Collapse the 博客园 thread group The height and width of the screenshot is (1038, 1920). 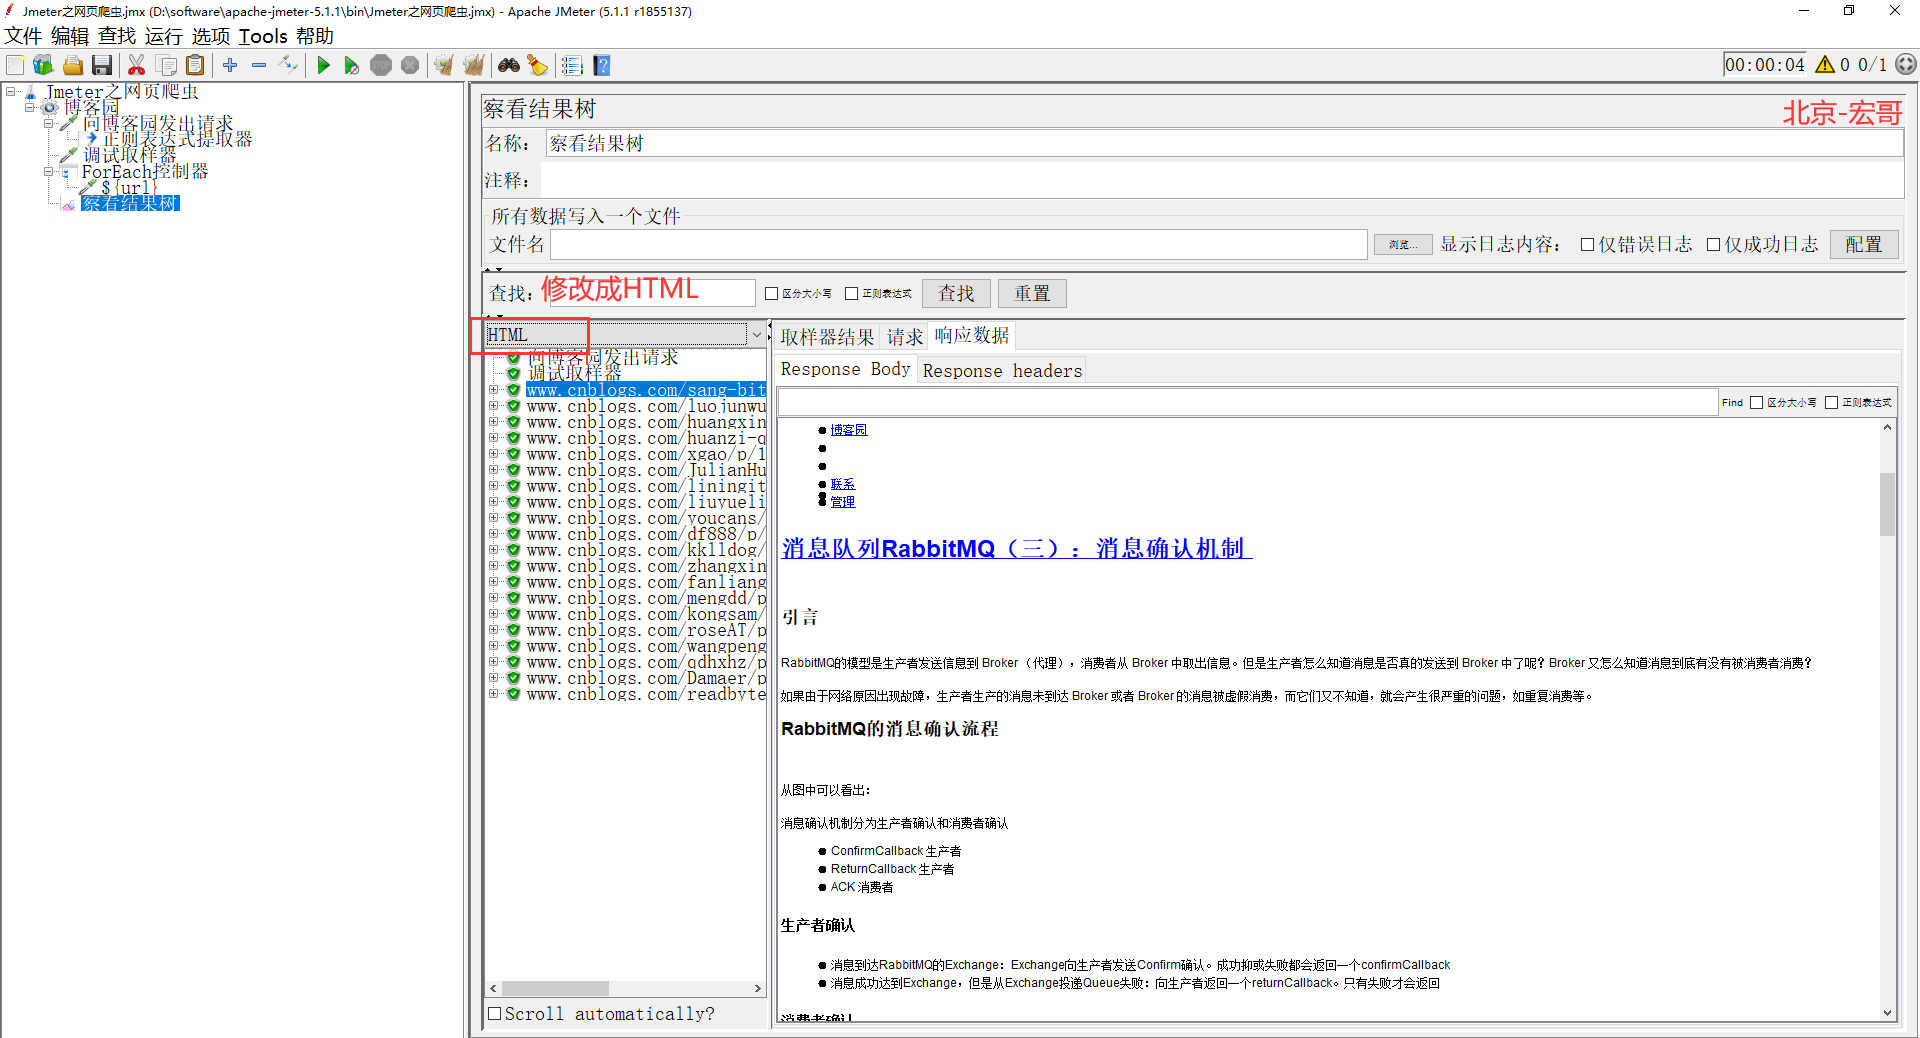[30, 107]
